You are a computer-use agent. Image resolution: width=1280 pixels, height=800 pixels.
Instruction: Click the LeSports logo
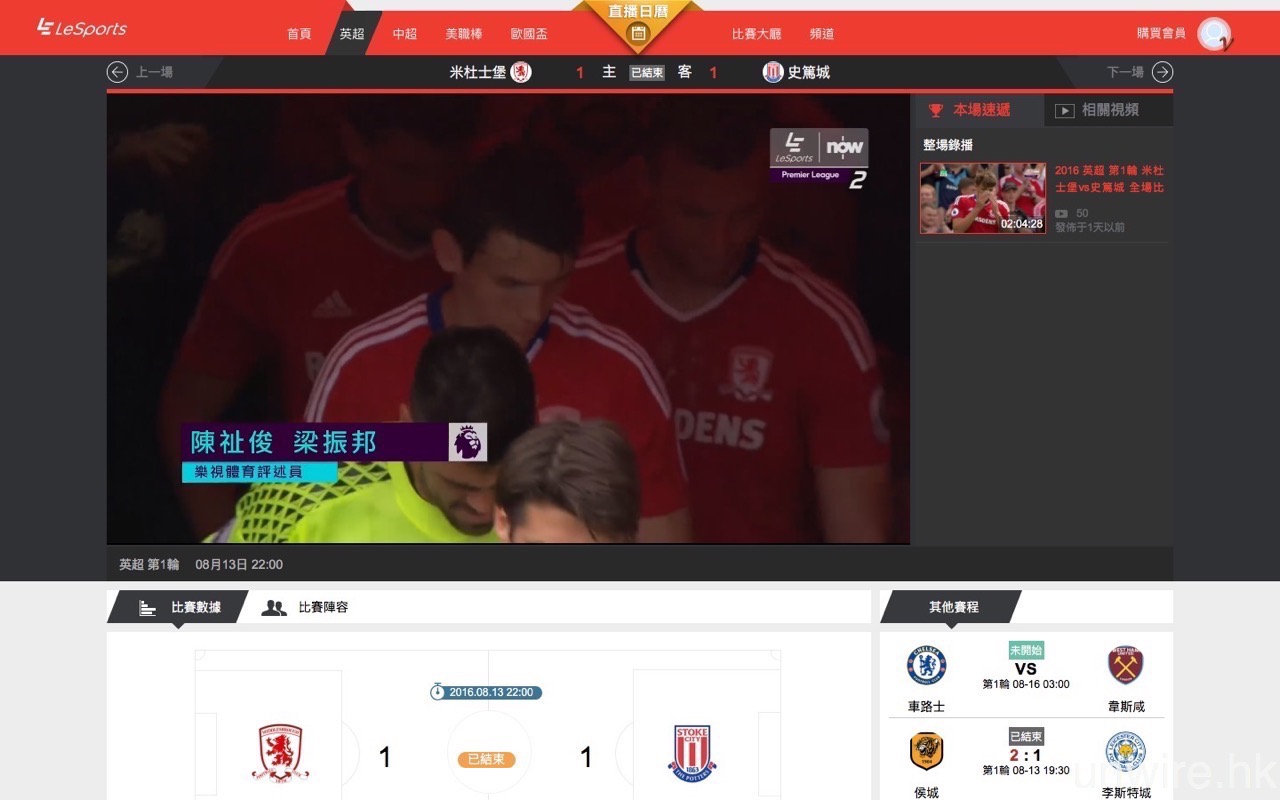point(81,28)
